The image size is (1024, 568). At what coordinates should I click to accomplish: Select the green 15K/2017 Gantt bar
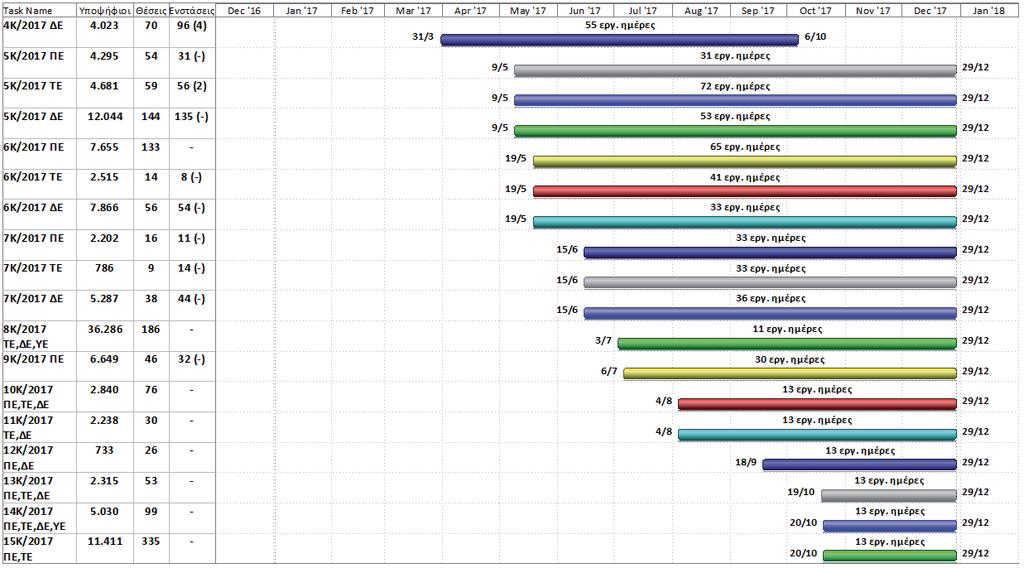(890, 556)
